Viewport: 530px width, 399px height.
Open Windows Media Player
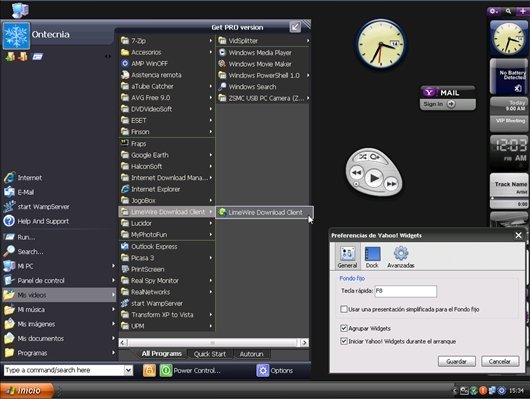point(263,53)
